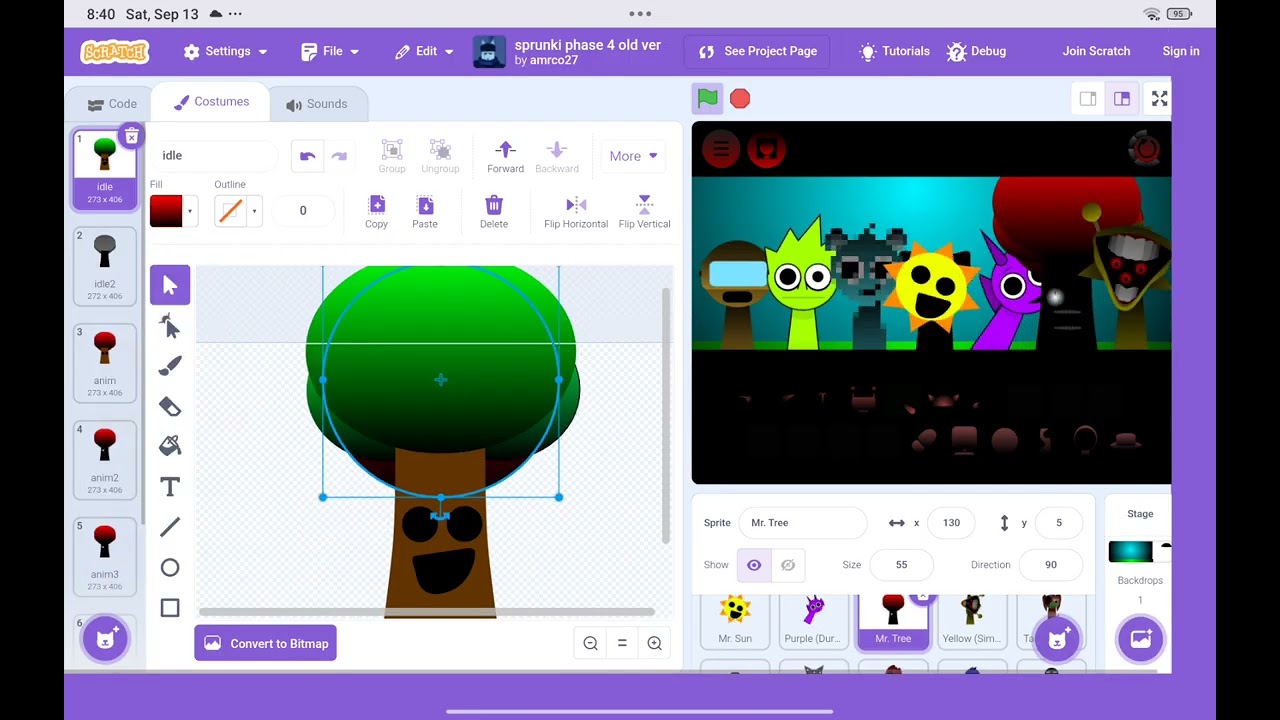Select the Eraser tool

[170, 406]
